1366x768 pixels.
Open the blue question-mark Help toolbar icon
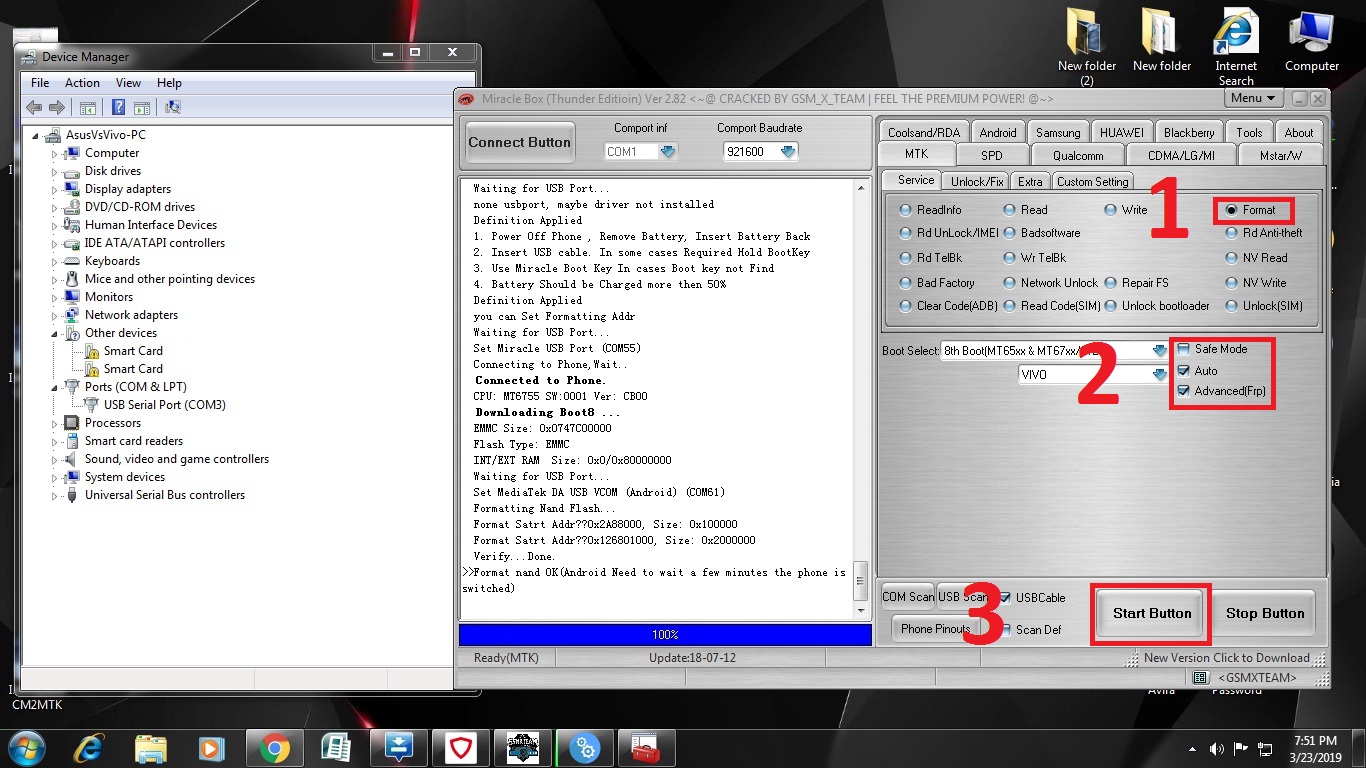click(x=118, y=108)
